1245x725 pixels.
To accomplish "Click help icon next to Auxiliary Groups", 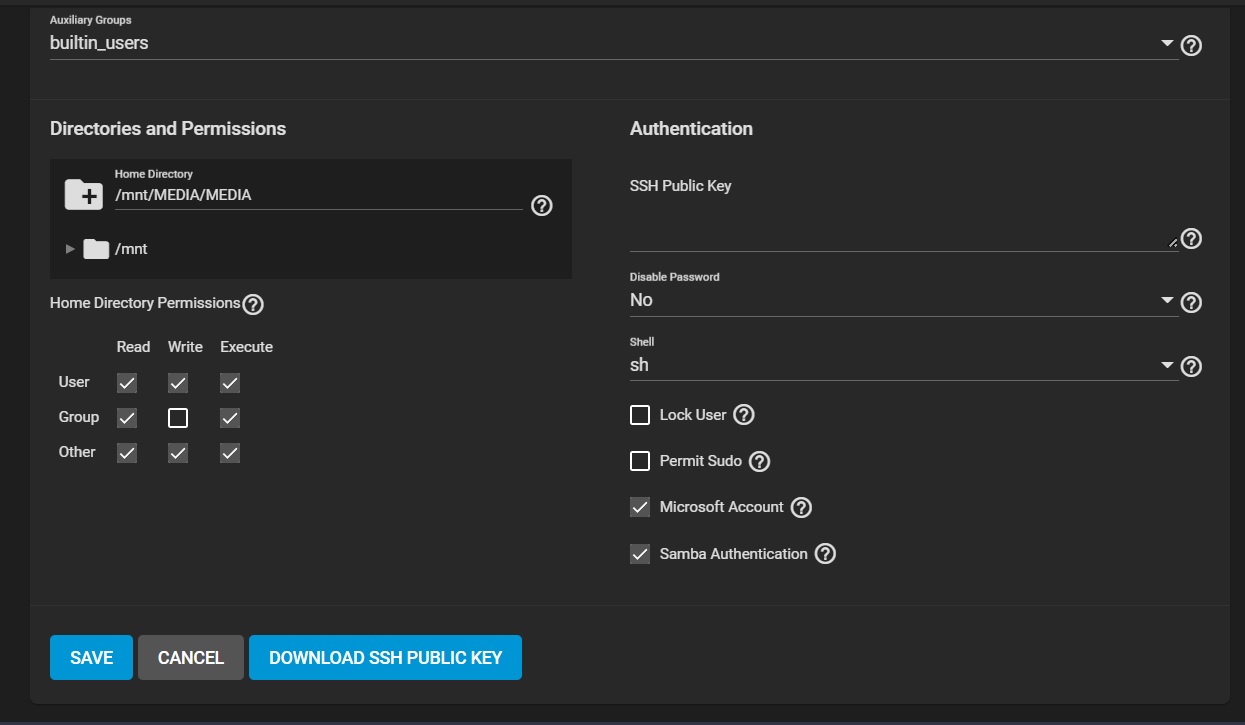I will coord(1191,45).
